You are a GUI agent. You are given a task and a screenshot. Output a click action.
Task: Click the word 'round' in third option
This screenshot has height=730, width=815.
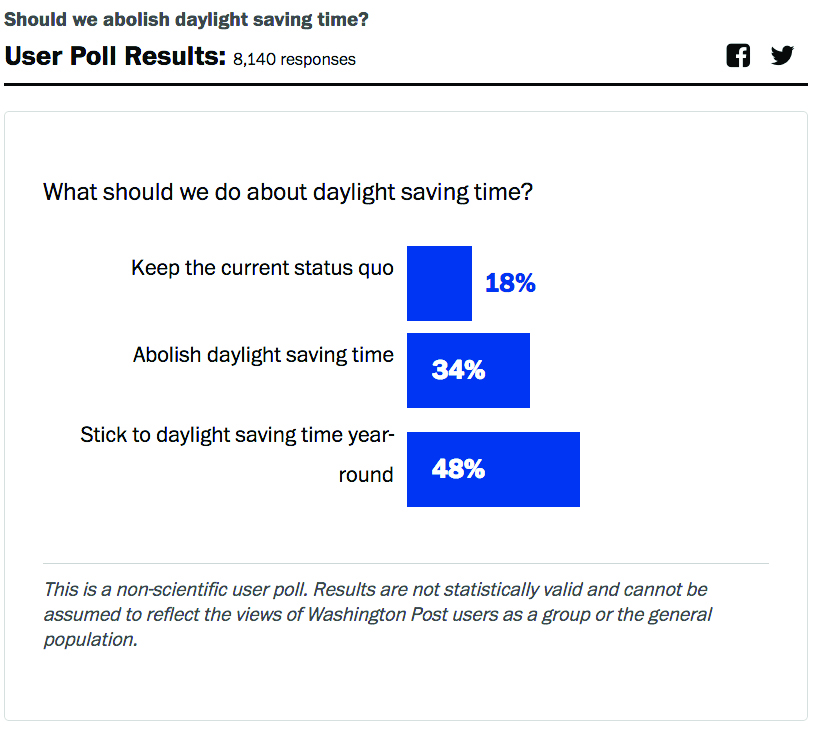coord(366,475)
